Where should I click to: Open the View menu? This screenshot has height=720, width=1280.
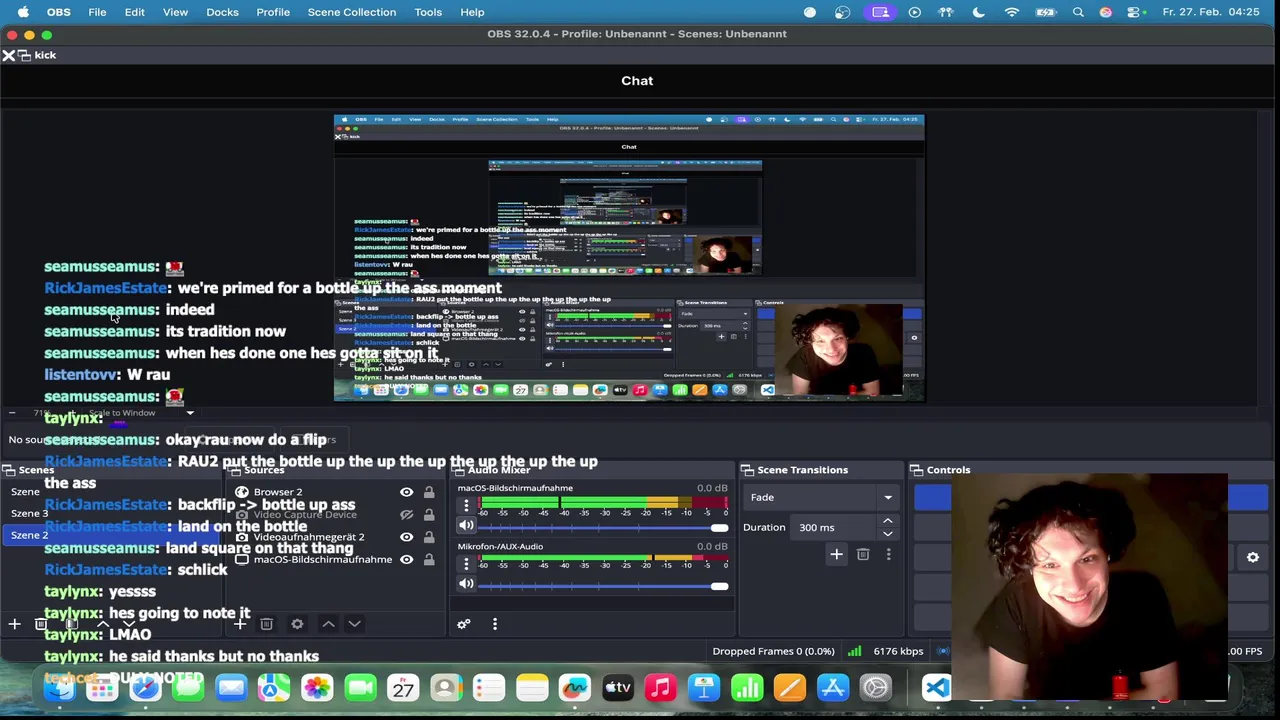click(x=175, y=12)
